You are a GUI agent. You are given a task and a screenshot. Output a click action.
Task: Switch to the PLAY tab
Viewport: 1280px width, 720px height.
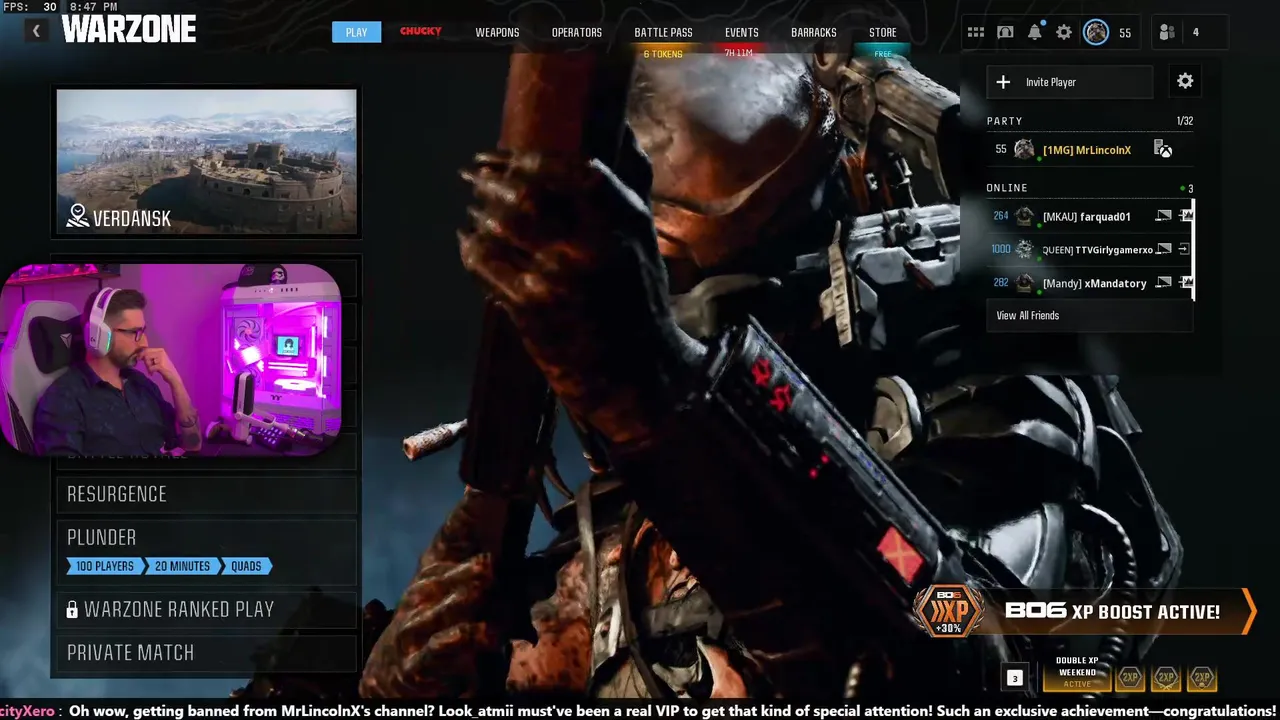point(357,32)
